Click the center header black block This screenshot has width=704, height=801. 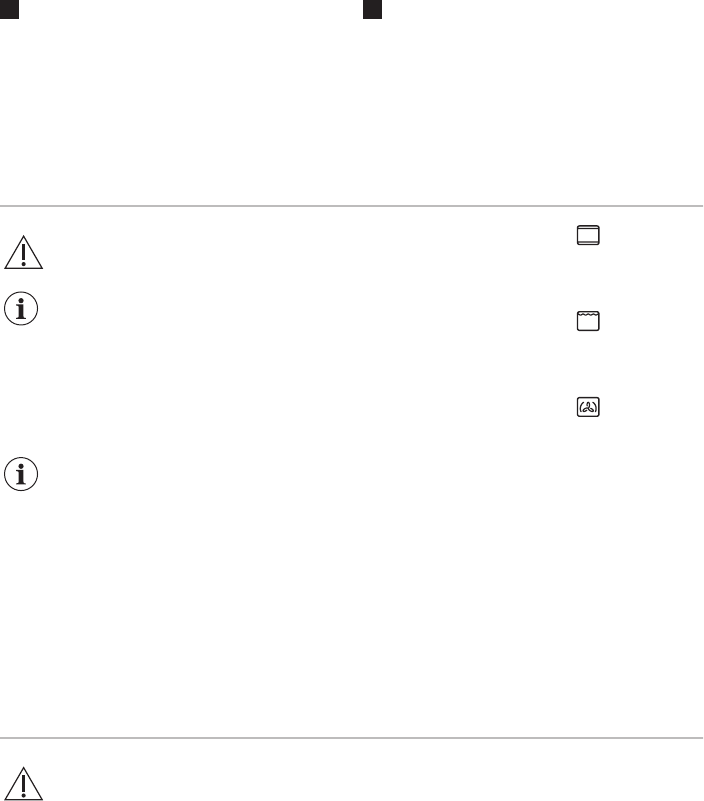[x=372, y=9]
